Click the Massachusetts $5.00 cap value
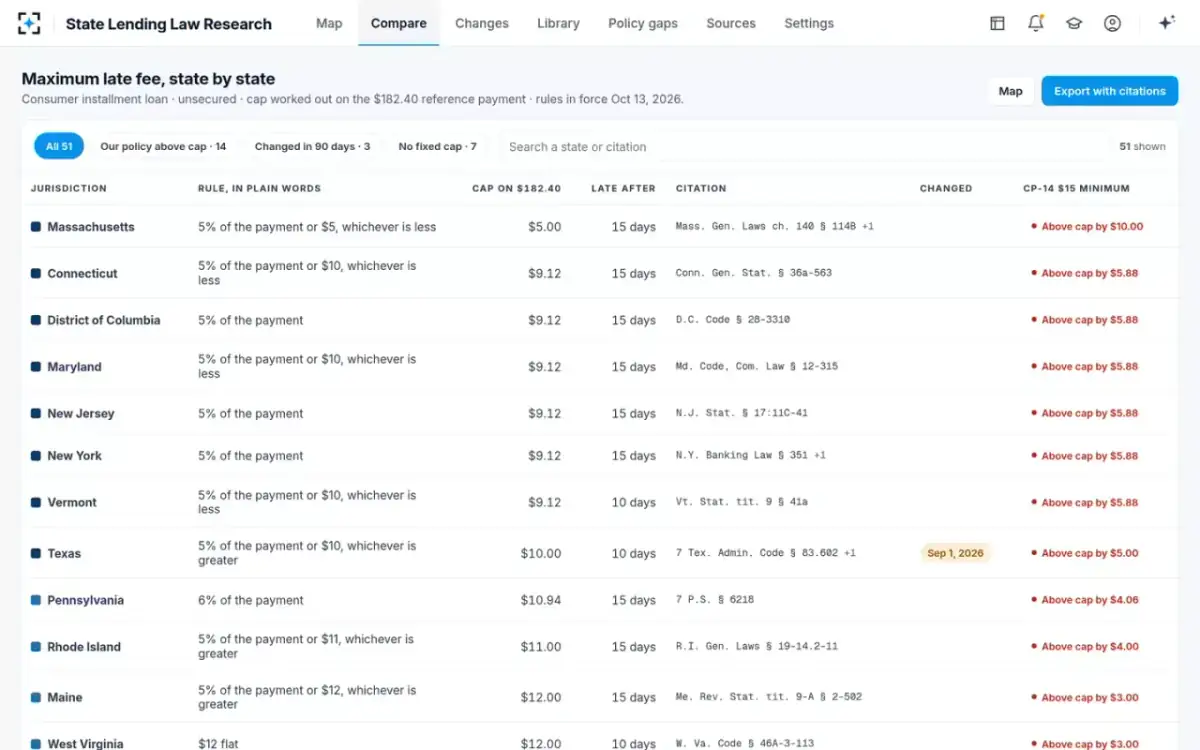 click(545, 227)
